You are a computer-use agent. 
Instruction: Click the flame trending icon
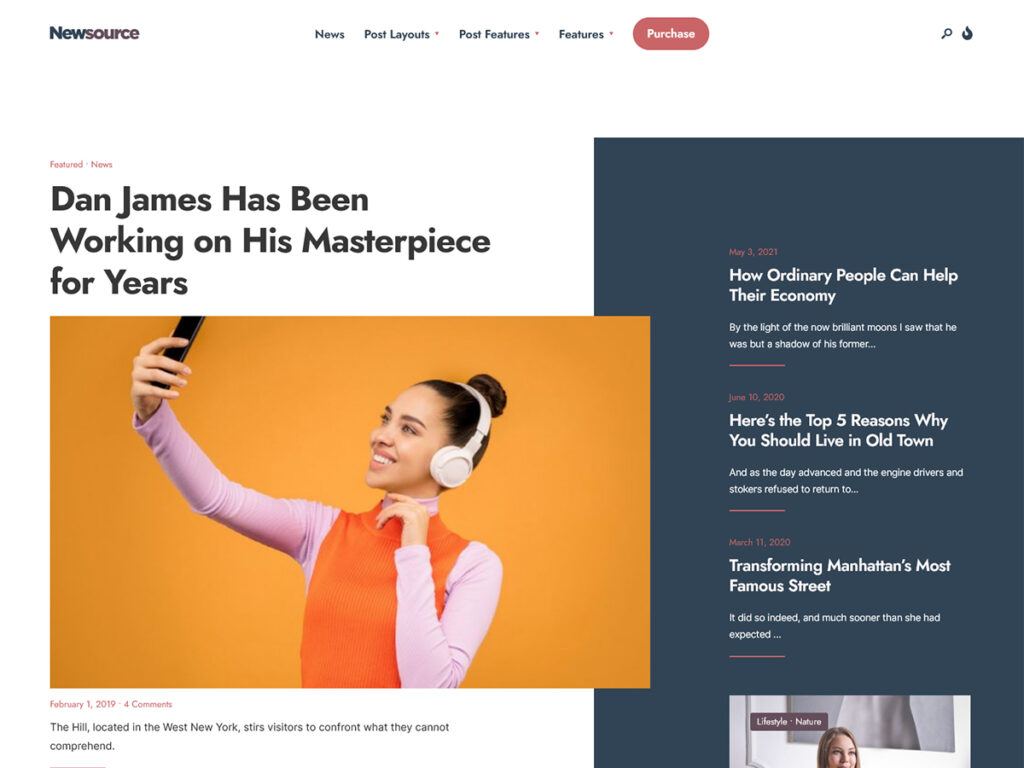click(967, 33)
